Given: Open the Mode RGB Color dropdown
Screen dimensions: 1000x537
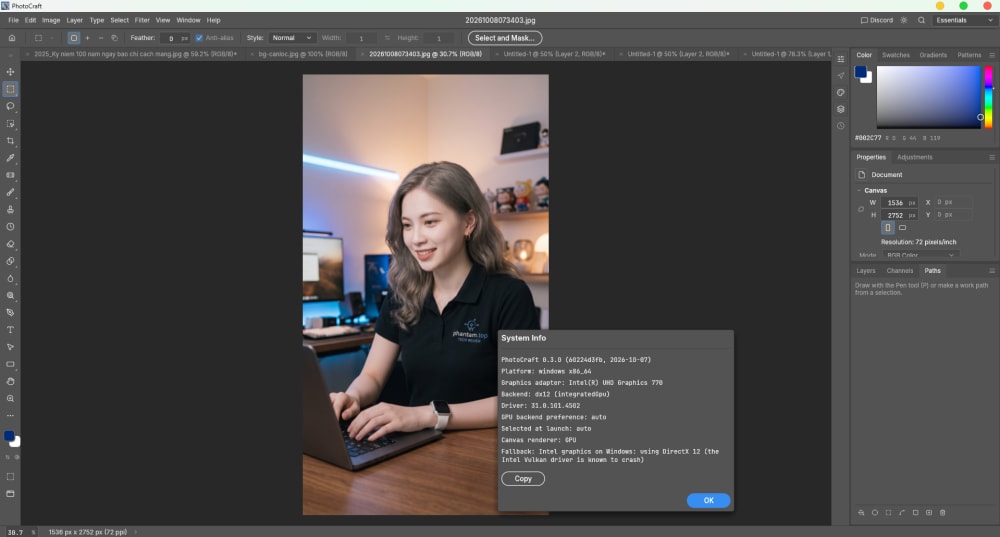Looking at the screenshot, I should (920, 255).
